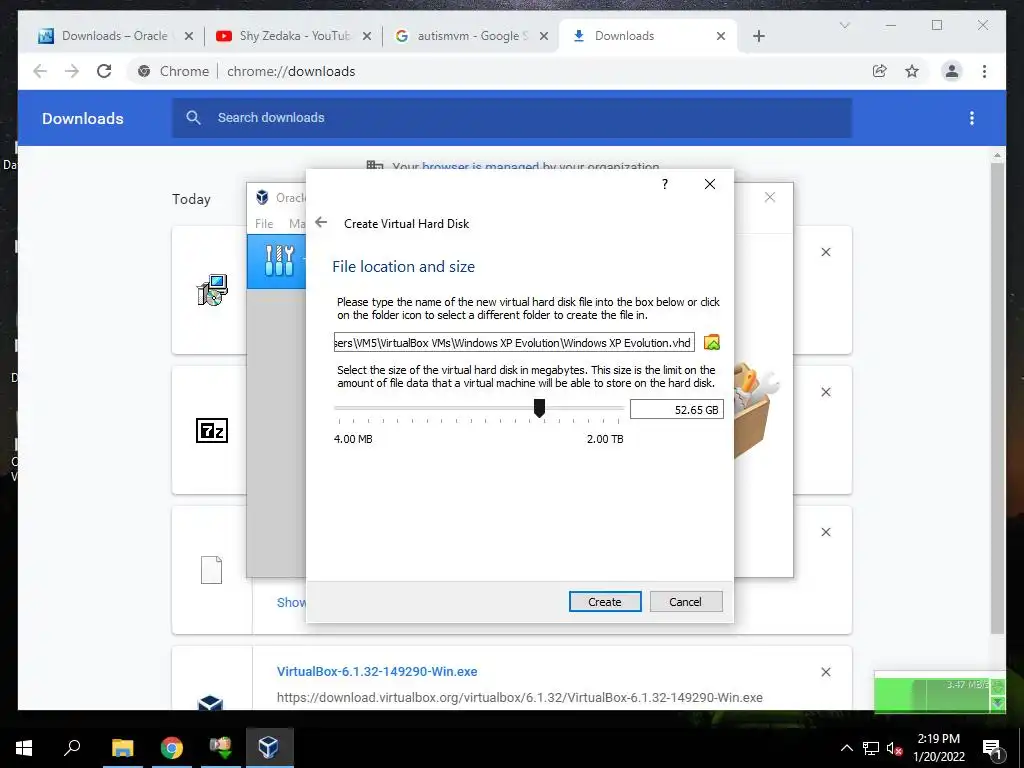This screenshot has width=1024, height=768.
Task: Click the dialog help question mark
Action: tap(665, 184)
